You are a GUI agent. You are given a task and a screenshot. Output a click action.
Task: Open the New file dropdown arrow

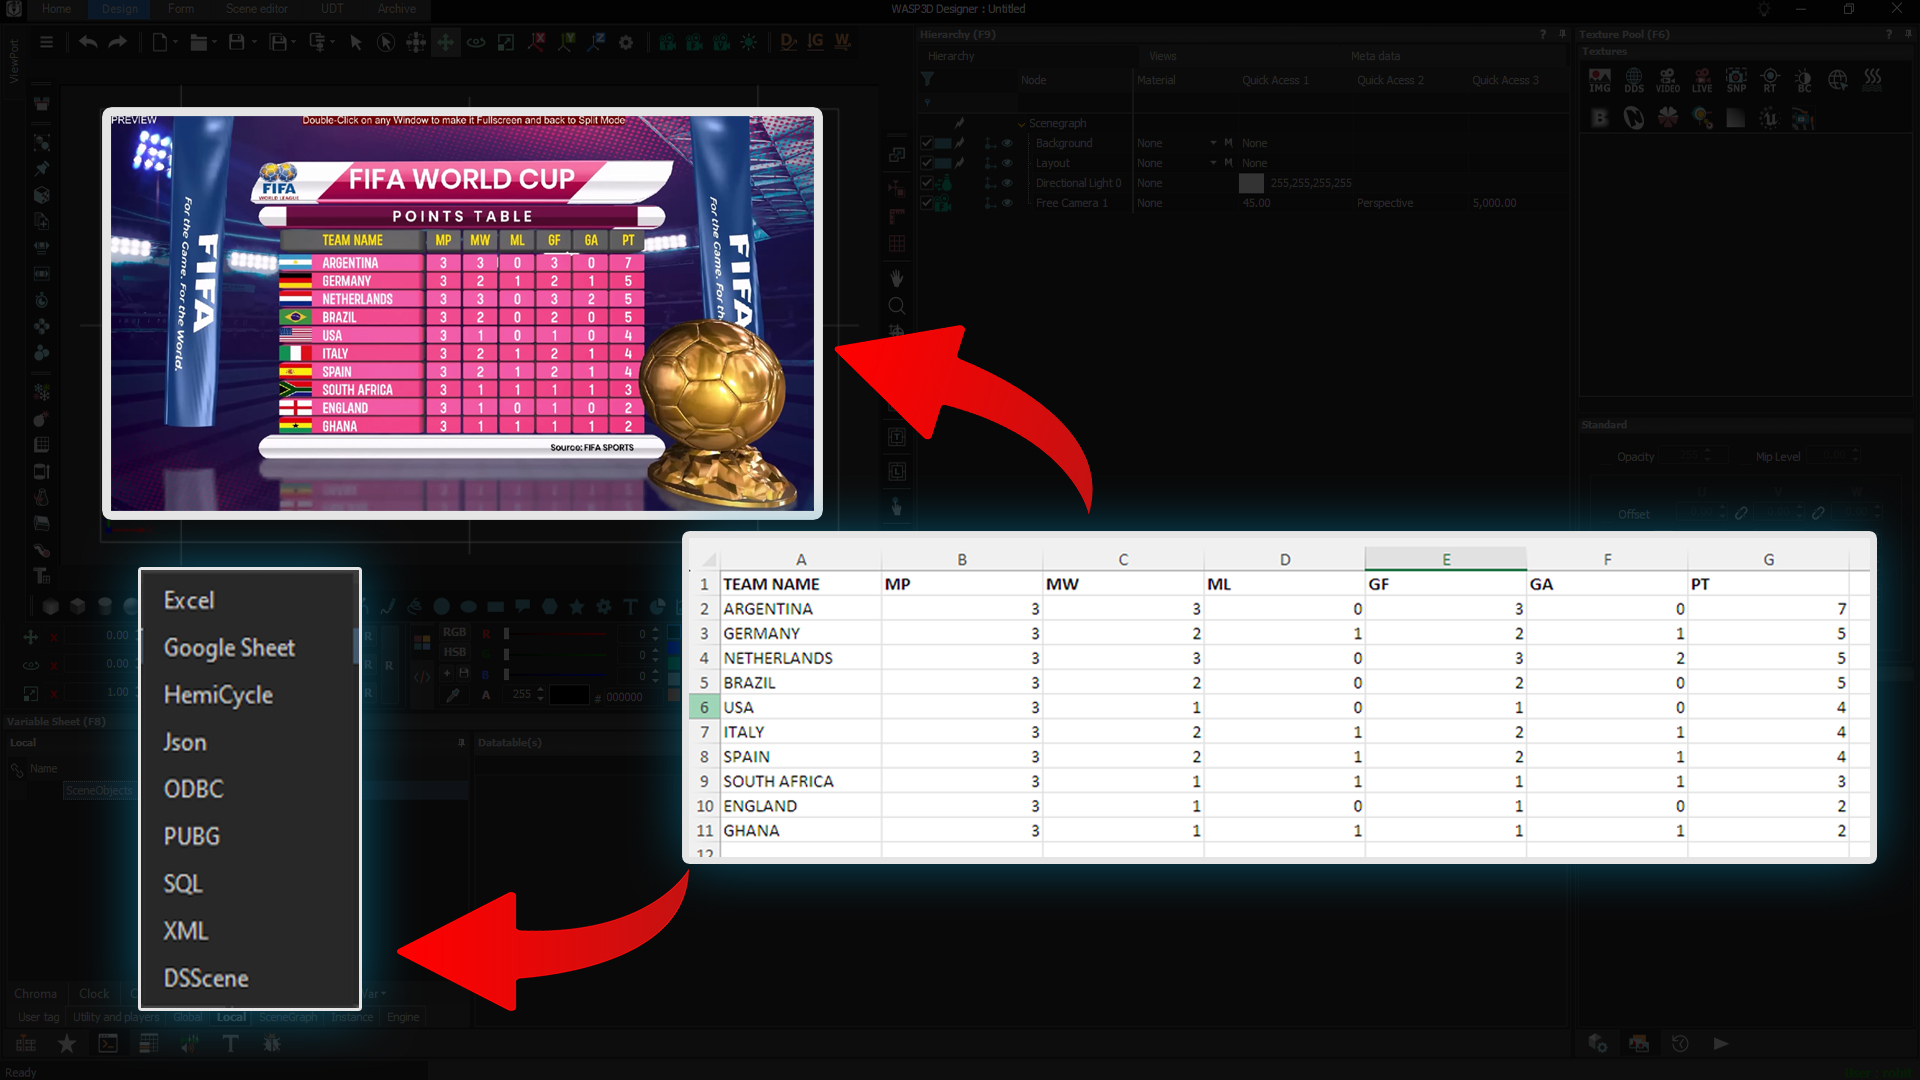pyautogui.click(x=175, y=42)
